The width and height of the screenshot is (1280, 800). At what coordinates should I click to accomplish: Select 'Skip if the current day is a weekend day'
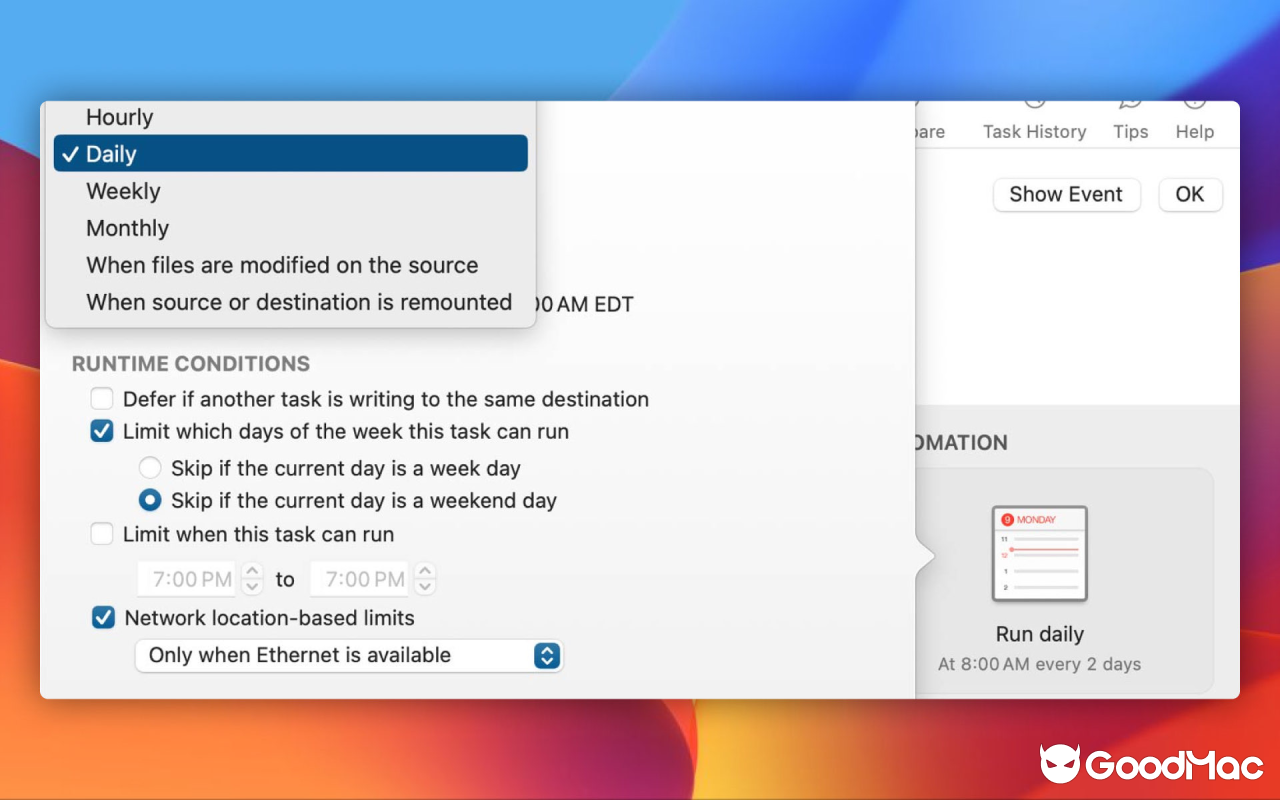click(x=149, y=500)
